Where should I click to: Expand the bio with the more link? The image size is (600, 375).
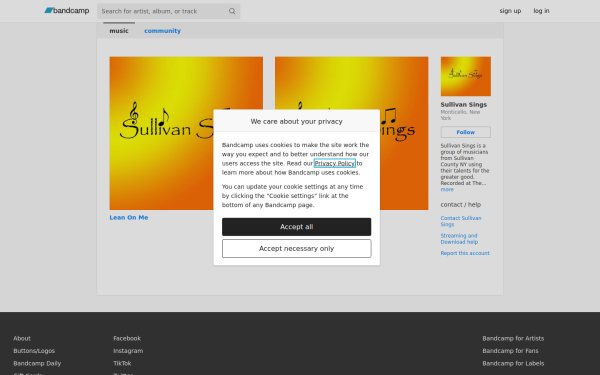(x=447, y=189)
